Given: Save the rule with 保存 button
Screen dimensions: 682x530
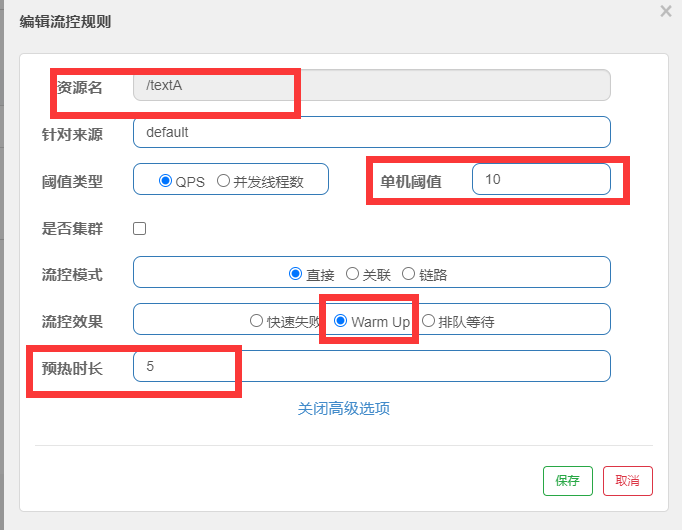Looking at the screenshot, I should [x=568, y=481].
